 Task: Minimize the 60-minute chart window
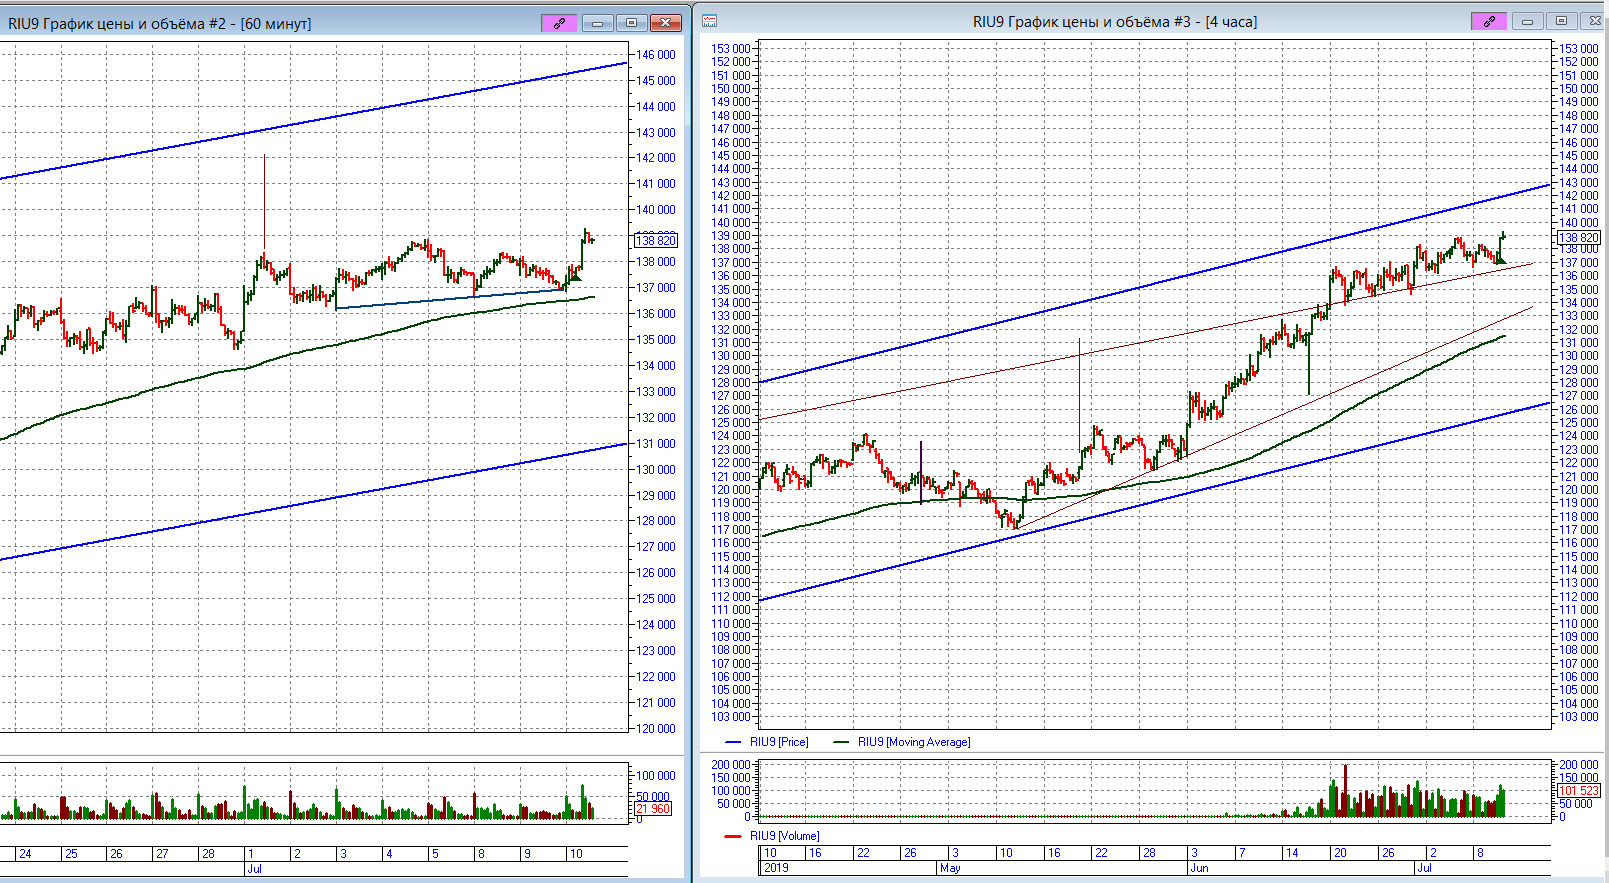[x=597, y=23]
